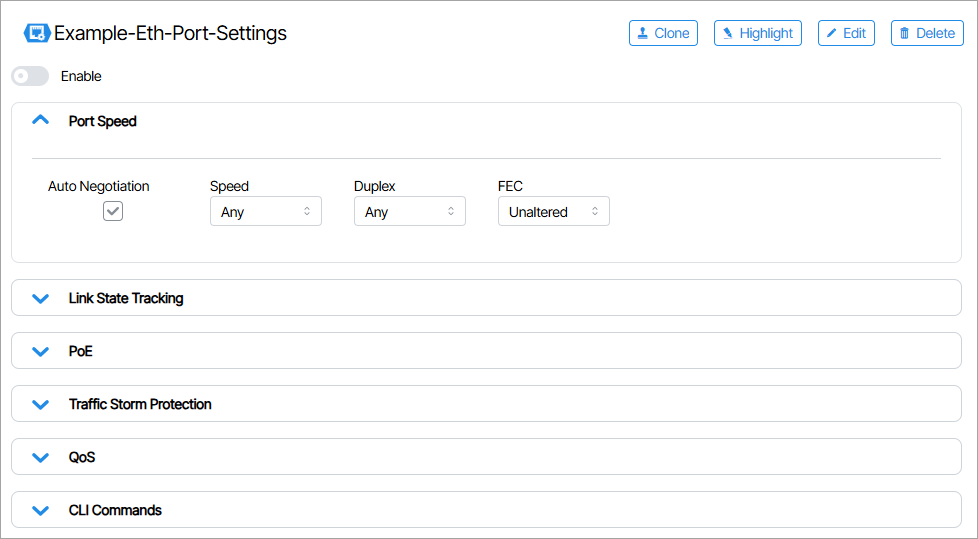Click the Highlight button
The height and width of the screenshot is (539, 978).
pos(758,33)
